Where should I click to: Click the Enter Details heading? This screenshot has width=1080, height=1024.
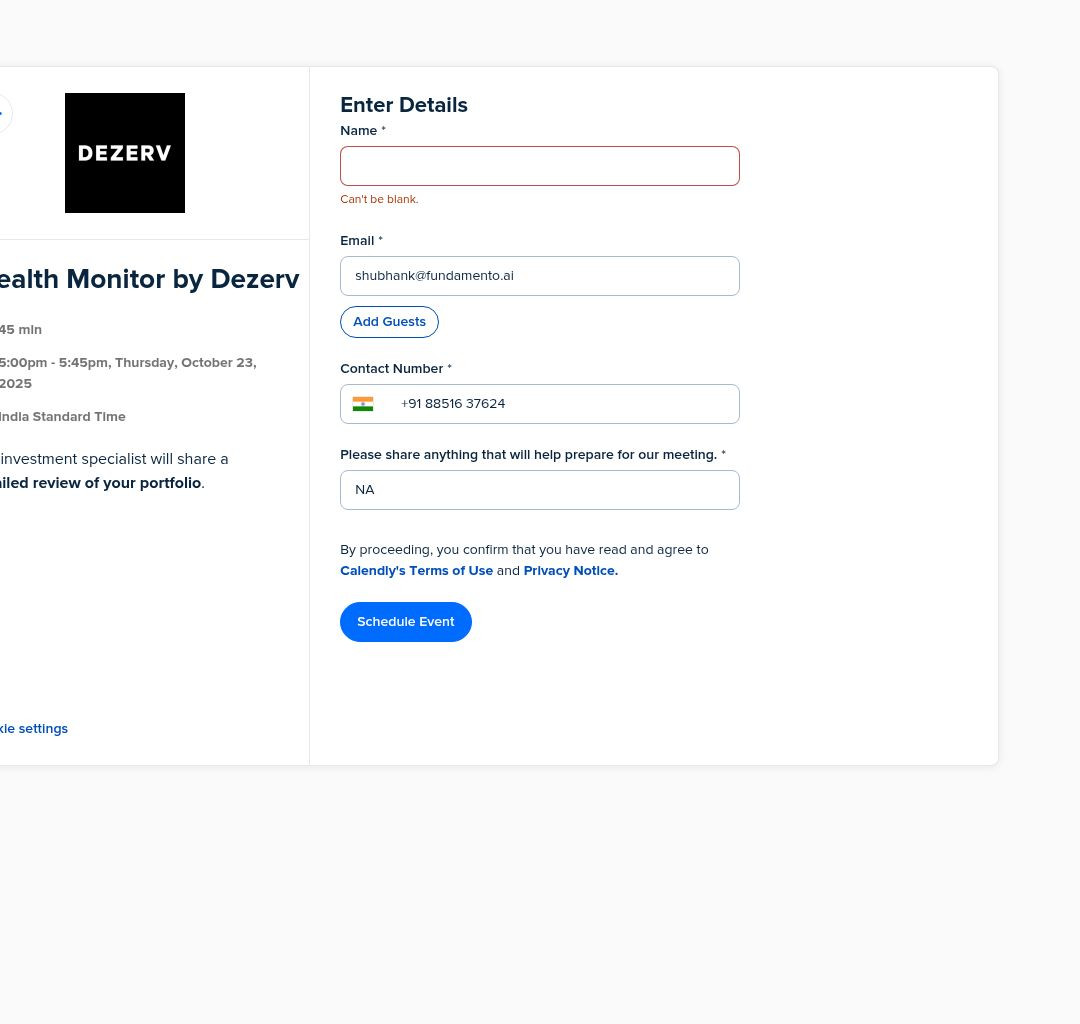point(404,105)
